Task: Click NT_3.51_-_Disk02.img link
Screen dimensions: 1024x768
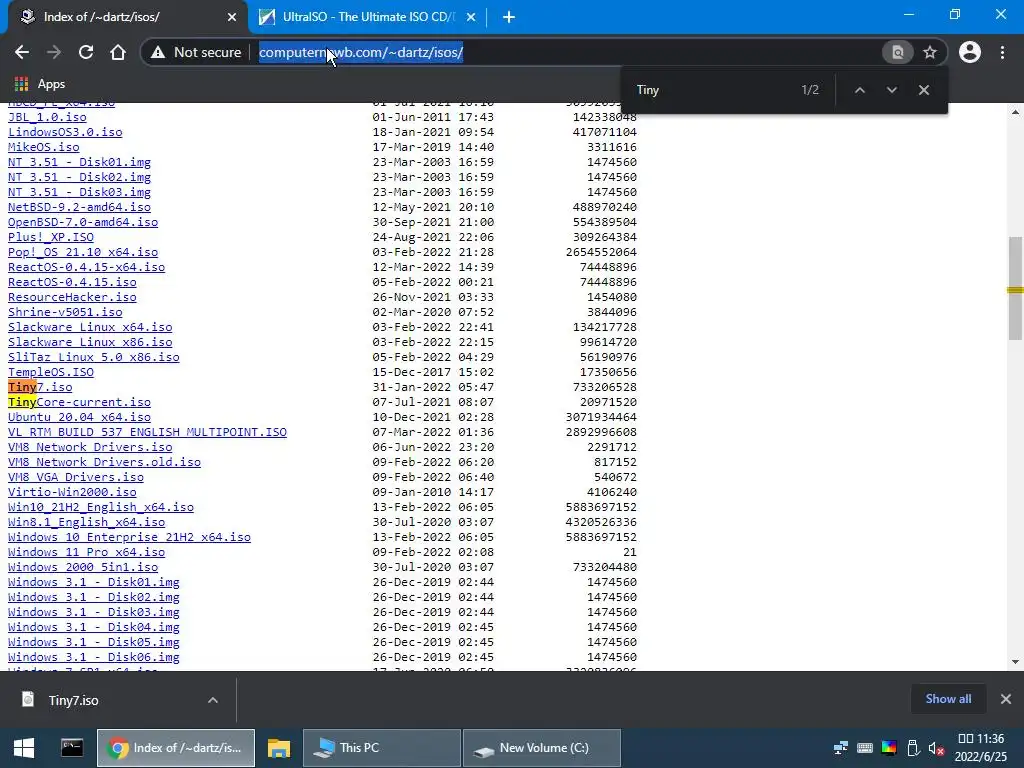Action: (79, 177)
